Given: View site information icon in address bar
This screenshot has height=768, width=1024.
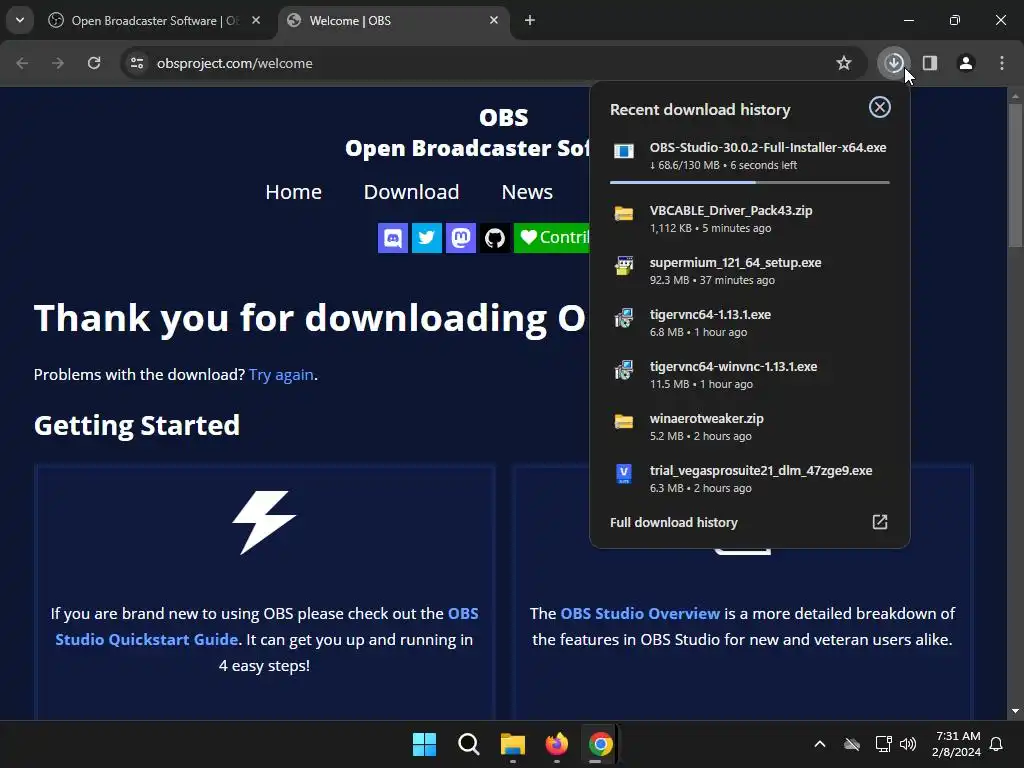Looking at the screenshot, I should (137, 63).
